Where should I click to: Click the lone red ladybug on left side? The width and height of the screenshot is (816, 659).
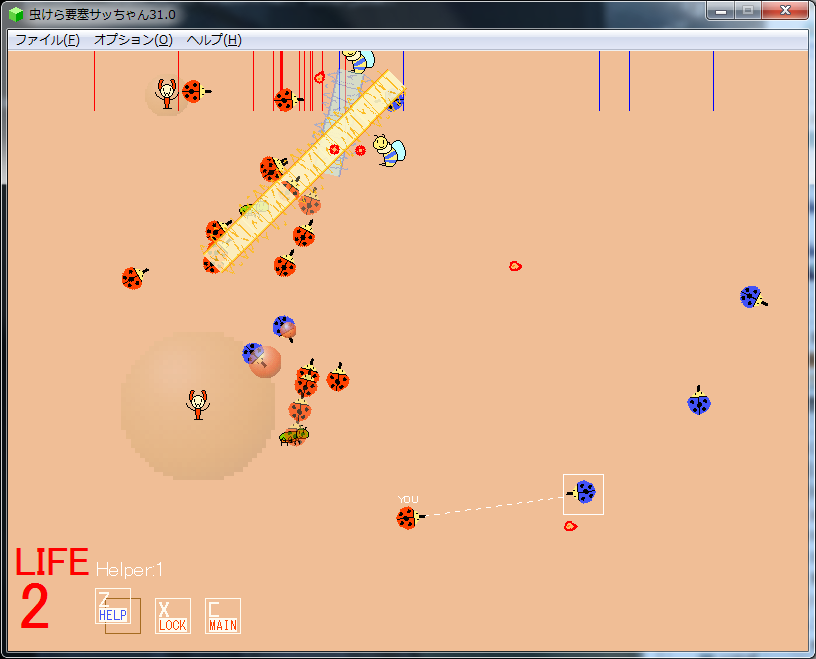134,277
